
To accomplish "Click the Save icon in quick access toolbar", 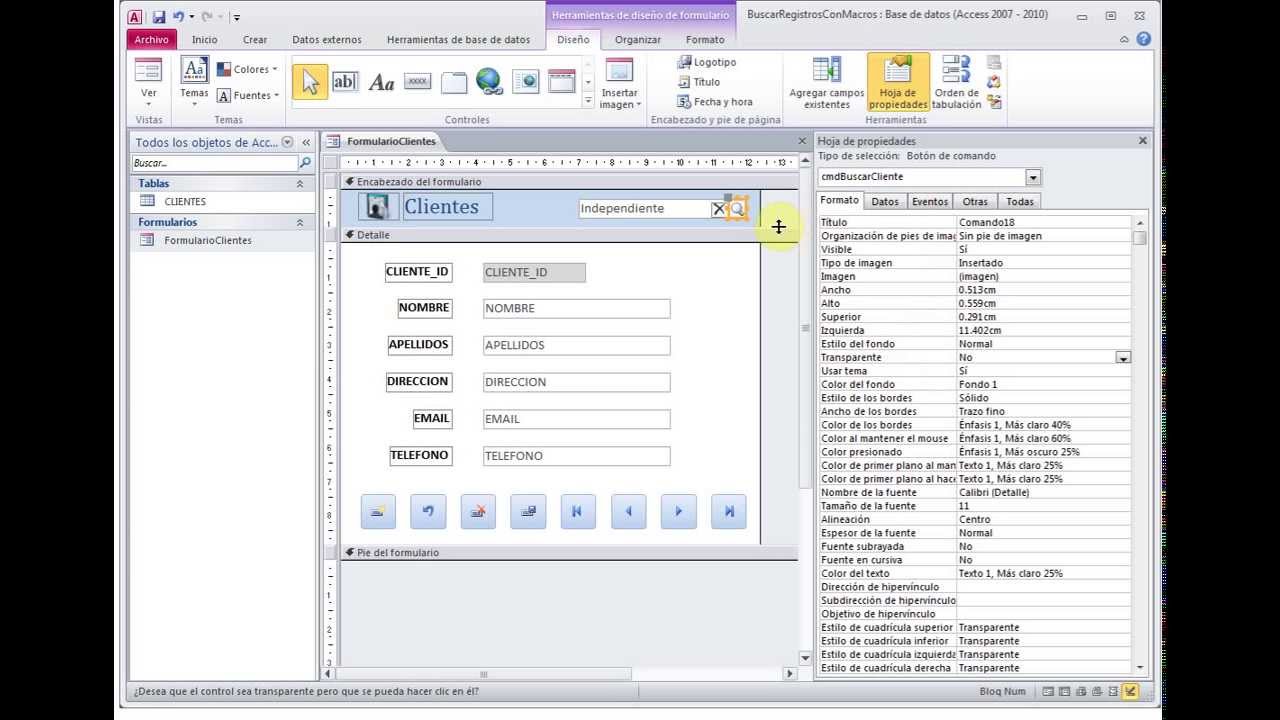I will pyautogui.click(x=159, y=17).
